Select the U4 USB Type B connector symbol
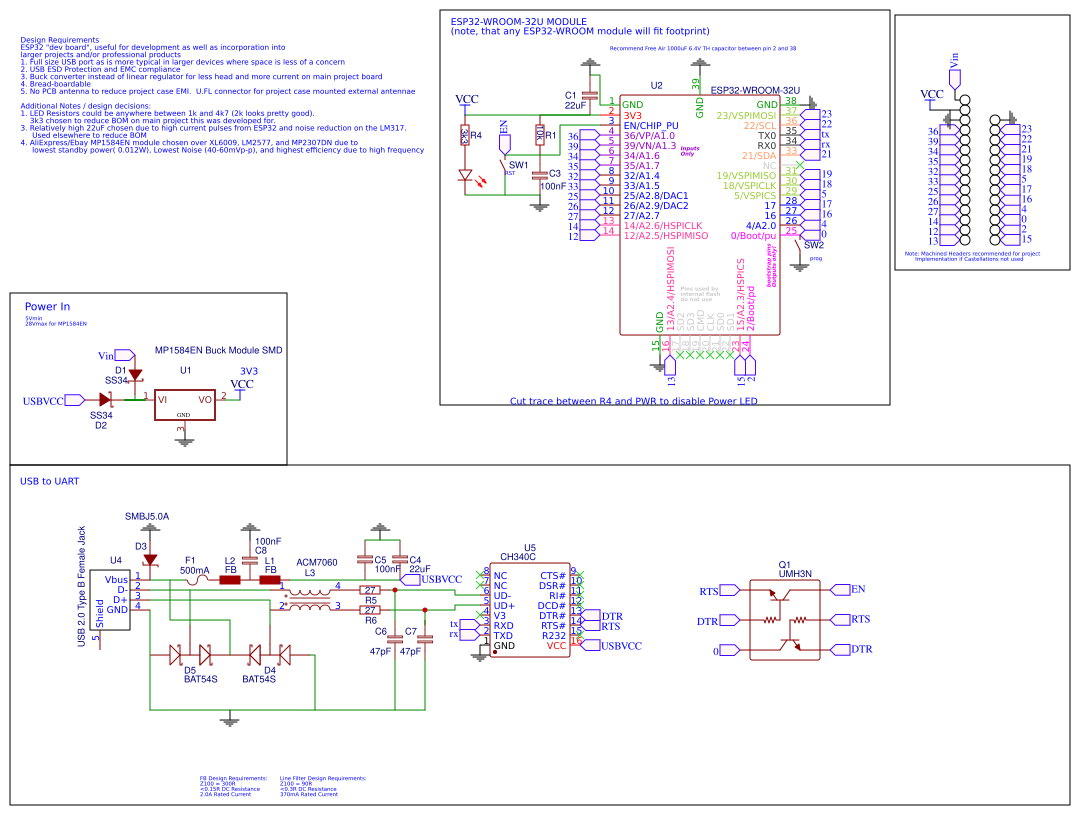This screenshot has height=815, width=1080. pyautogui.click(x=110, y=600)
